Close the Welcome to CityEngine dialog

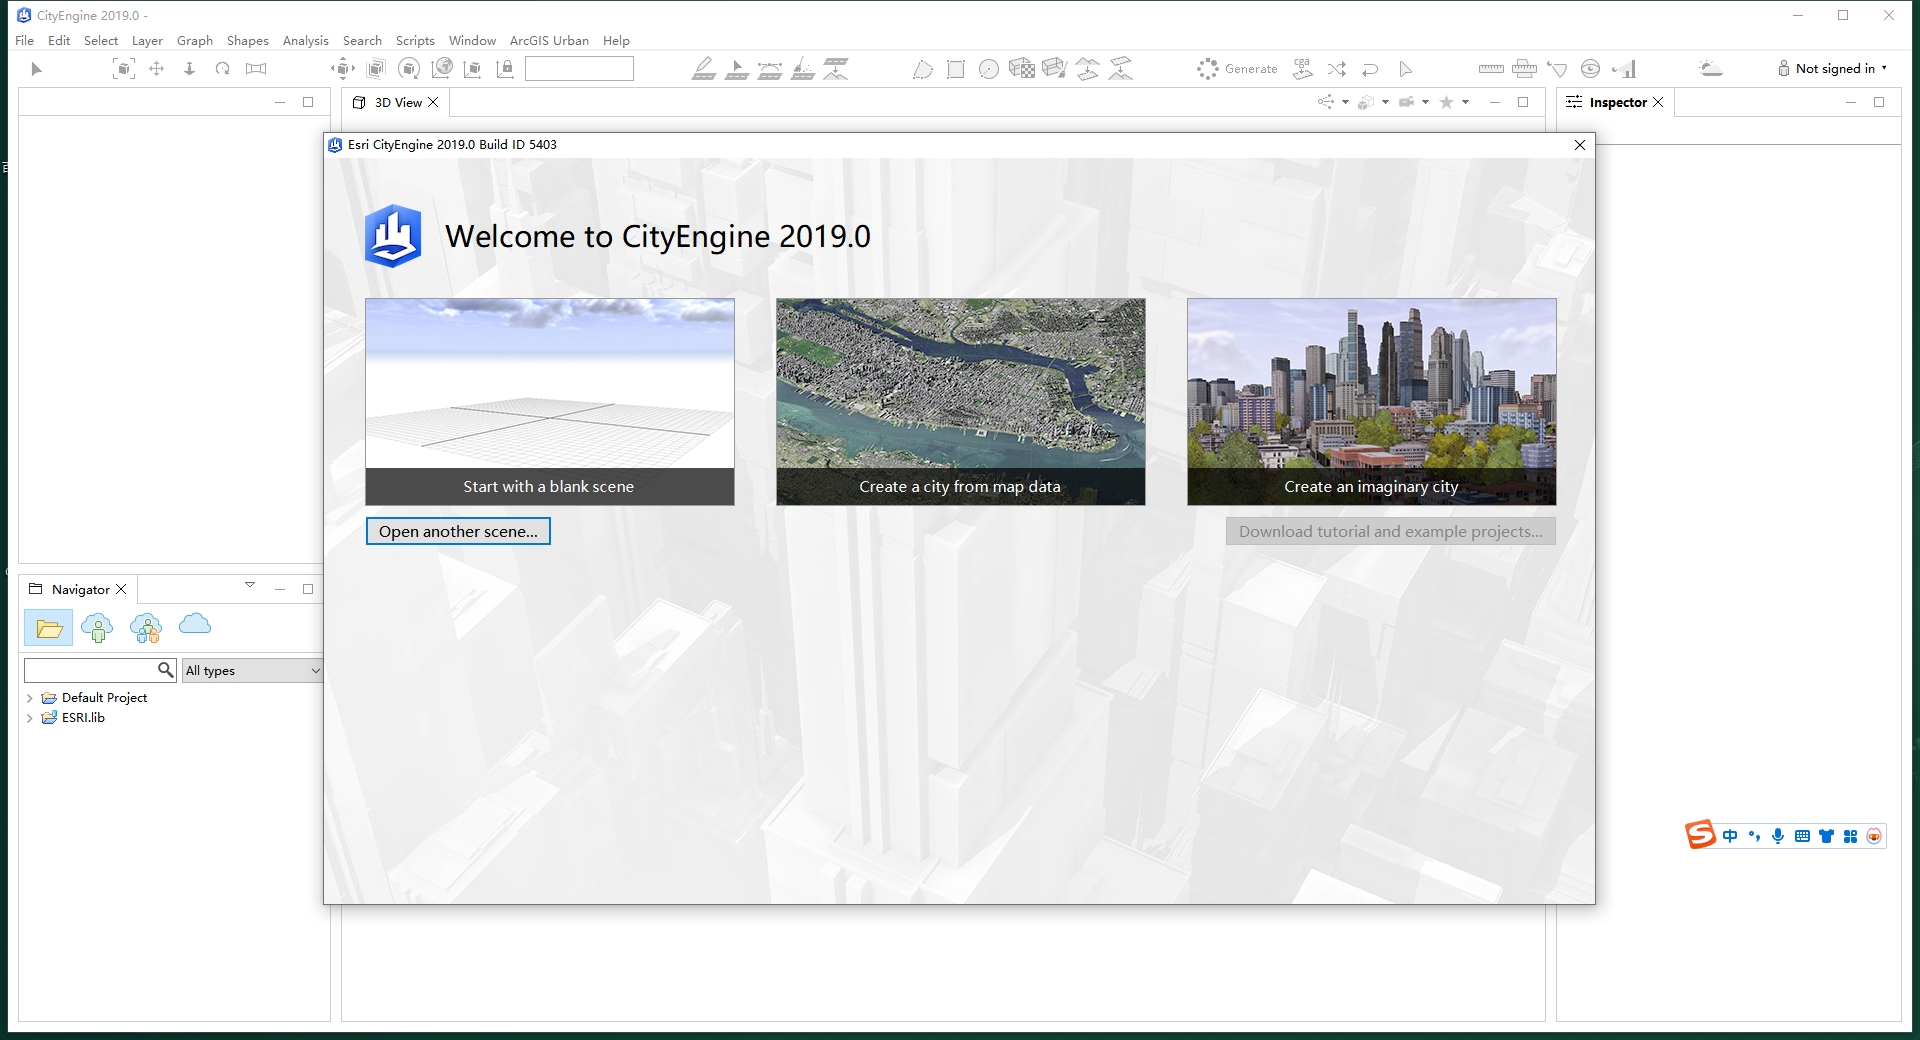point(1580,145)
